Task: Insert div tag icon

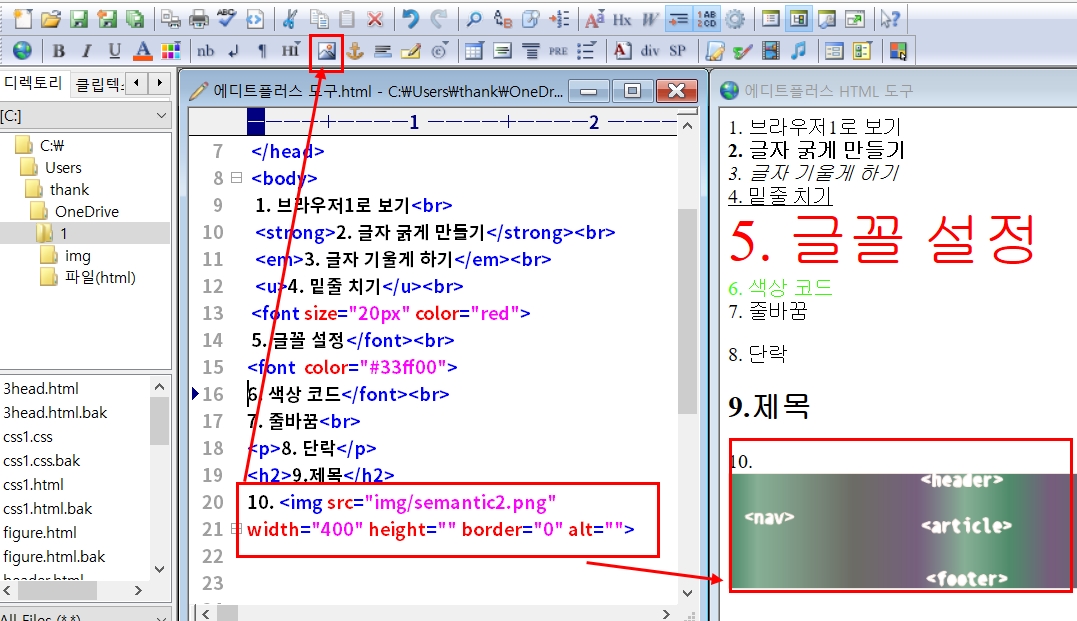Action: tap(650, 50)
